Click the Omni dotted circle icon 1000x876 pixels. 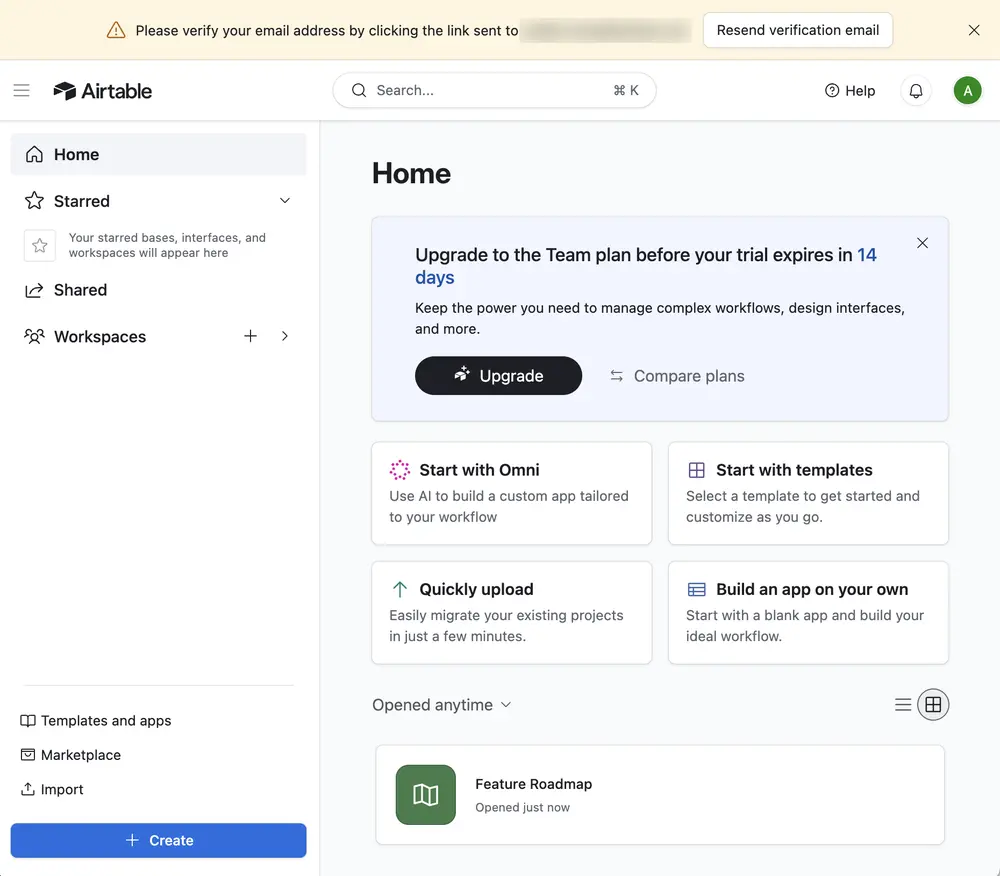pyautogui.click(x=400, y=470)
